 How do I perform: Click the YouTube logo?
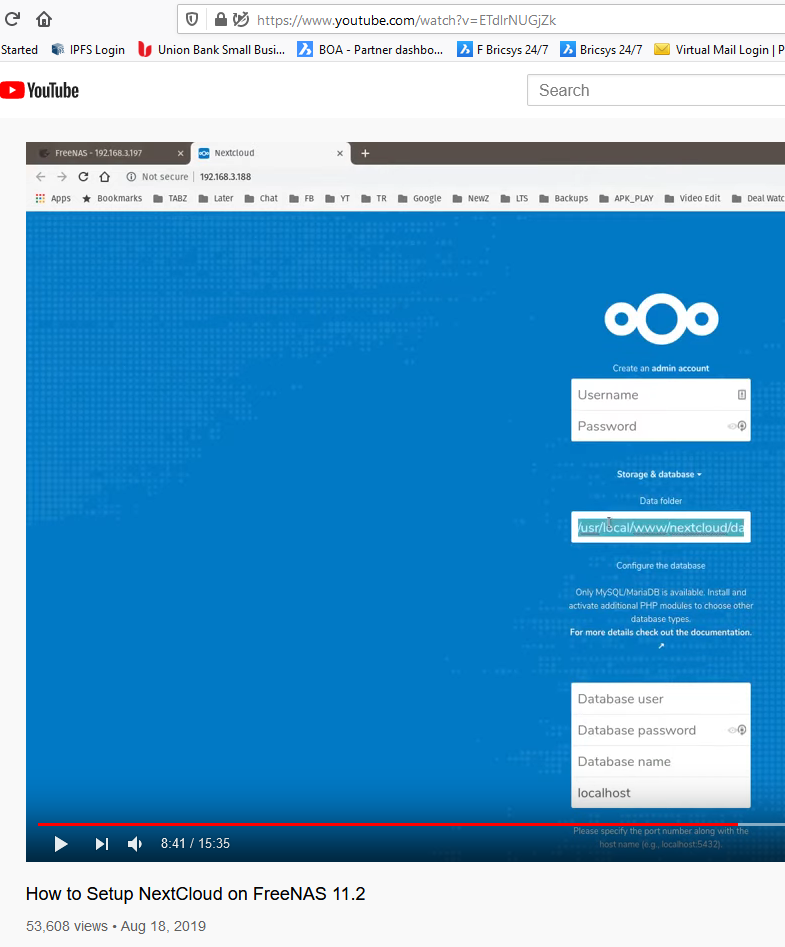pos(40,90)
